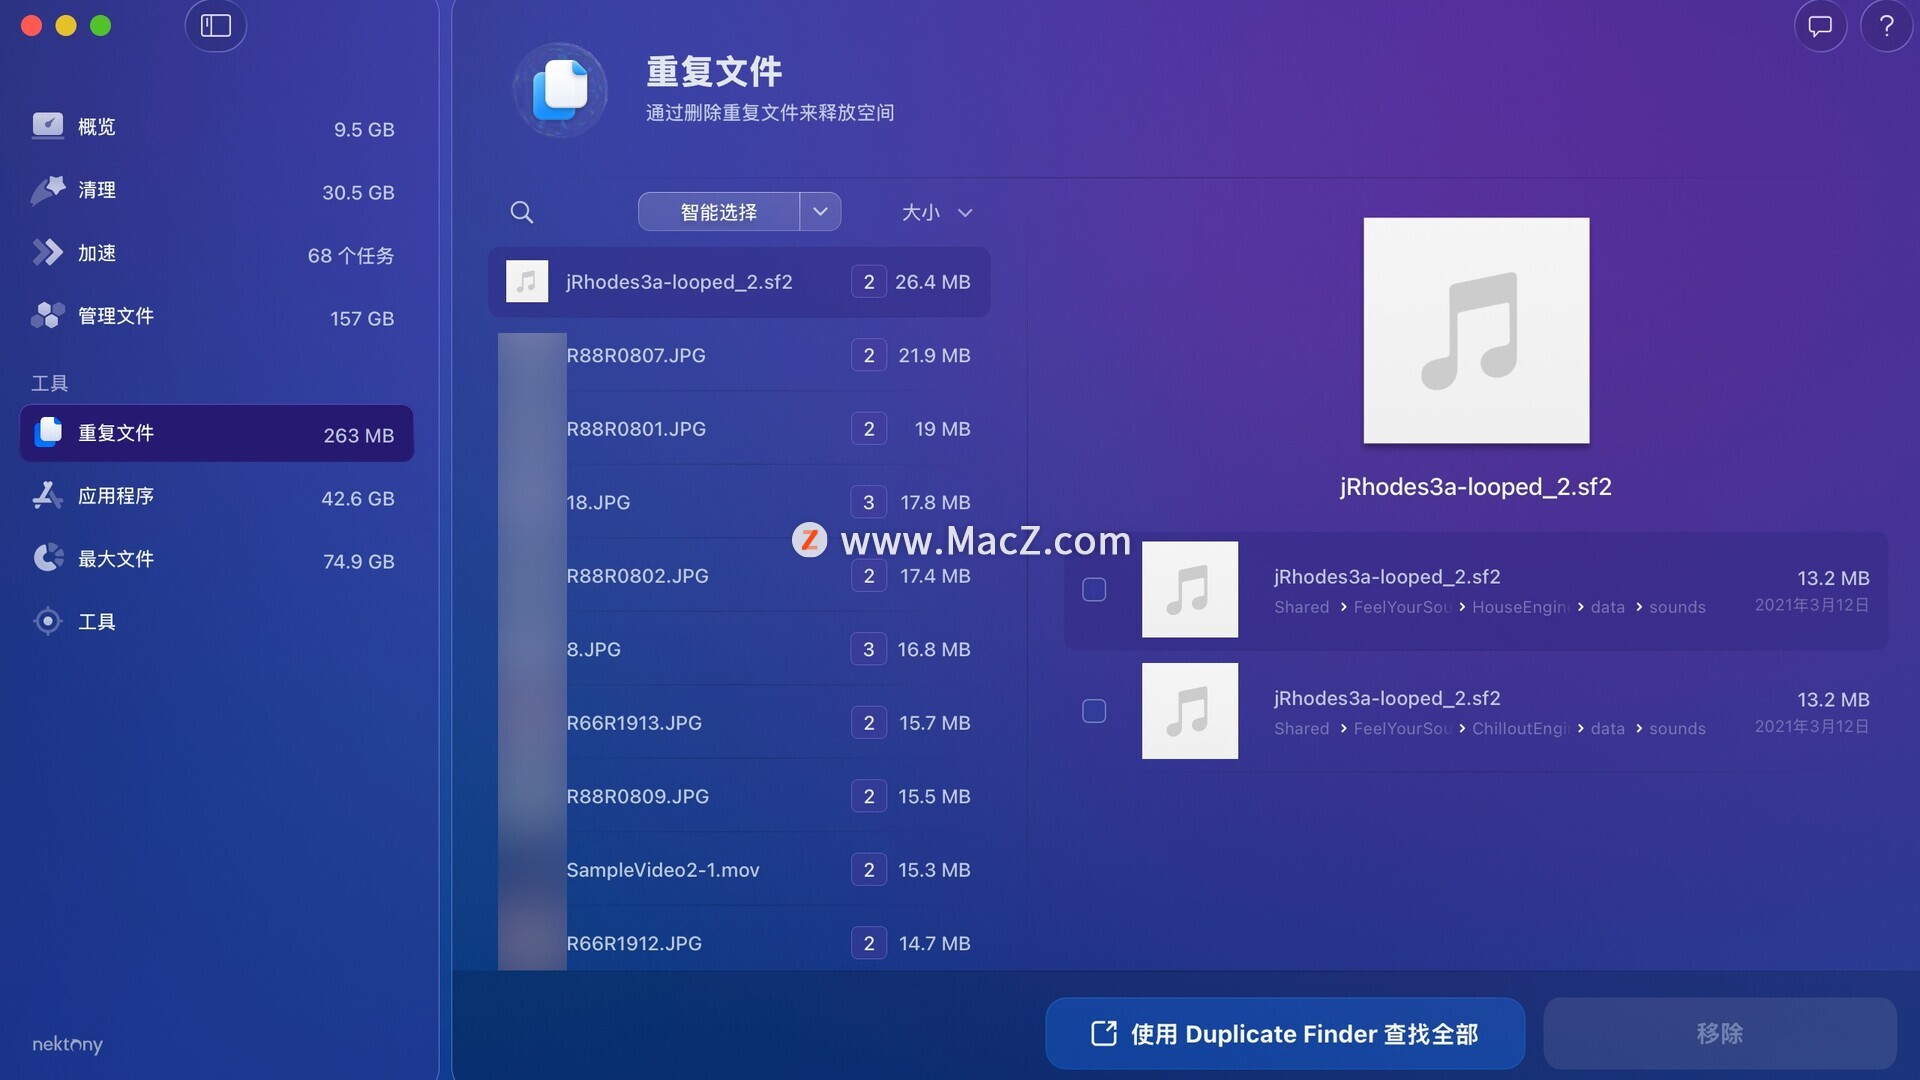Screen dimensions: 1920x1080
Task: Go to 管理文件 section
Action: (x=115, y=316)
